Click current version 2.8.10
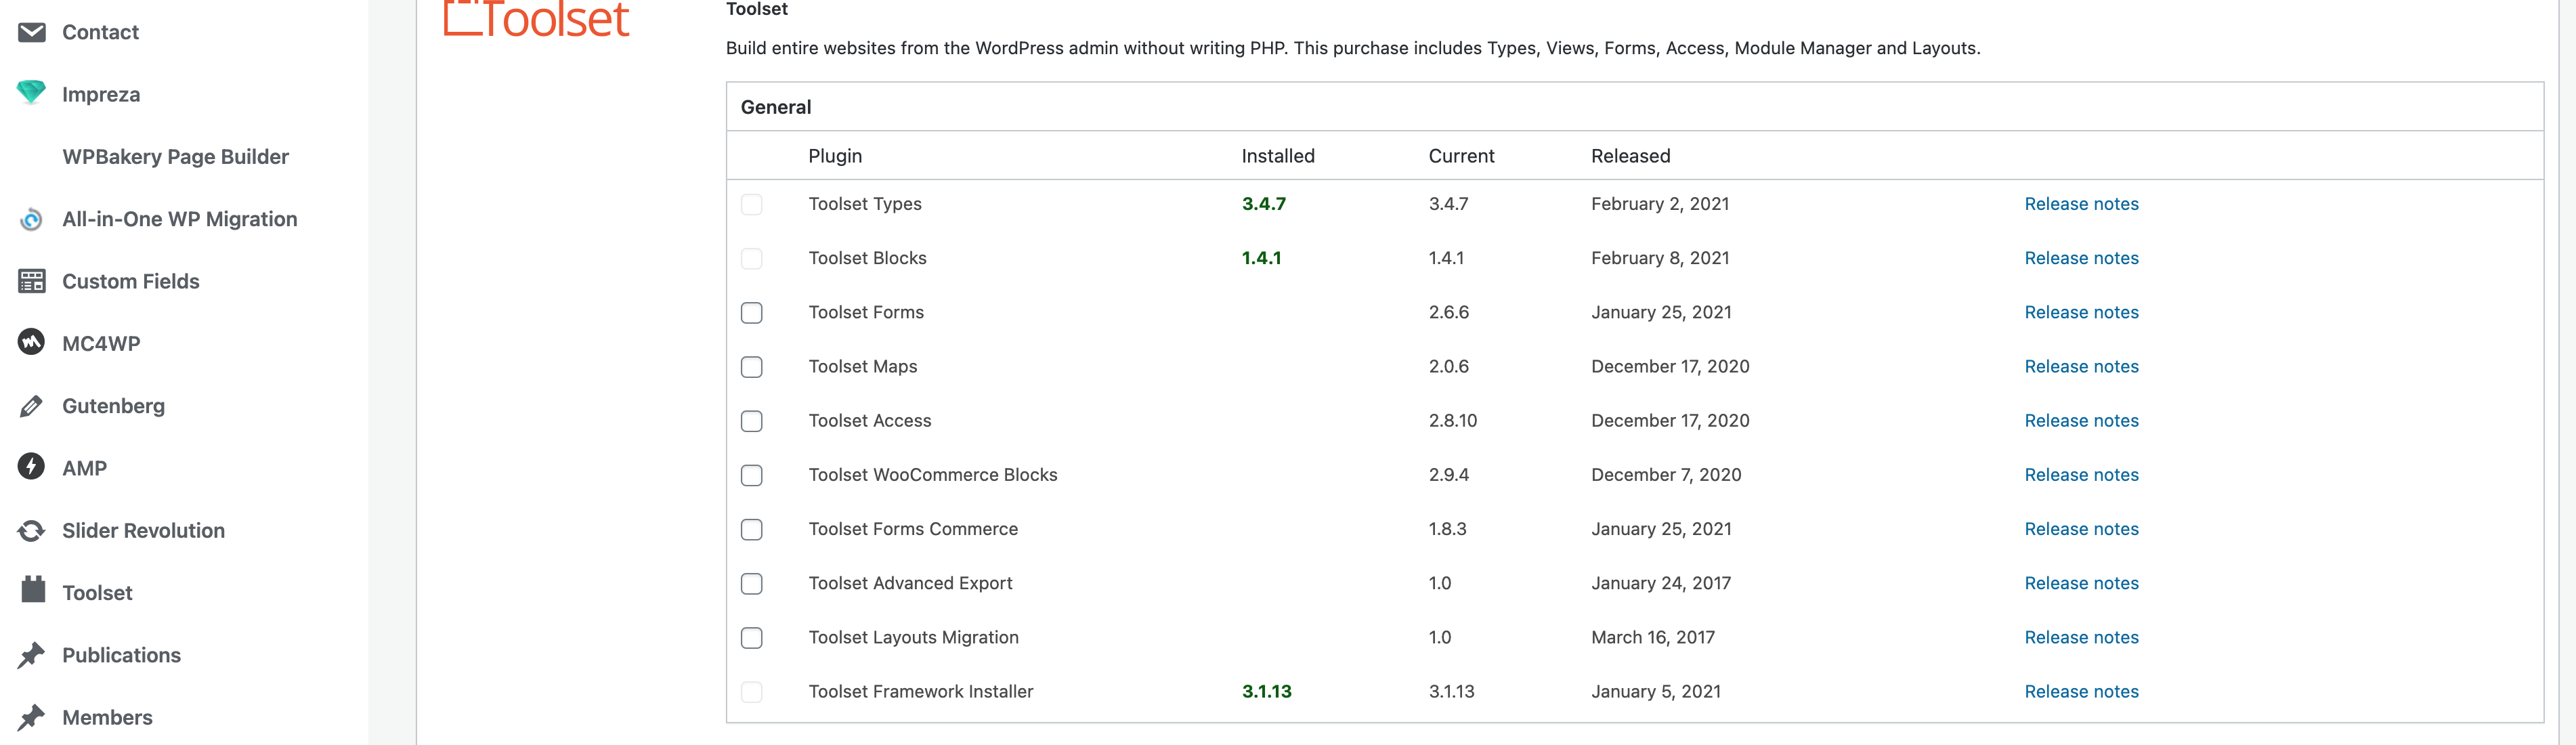Viewport: 2576px width, 745px height. (x=1452, y=420)
